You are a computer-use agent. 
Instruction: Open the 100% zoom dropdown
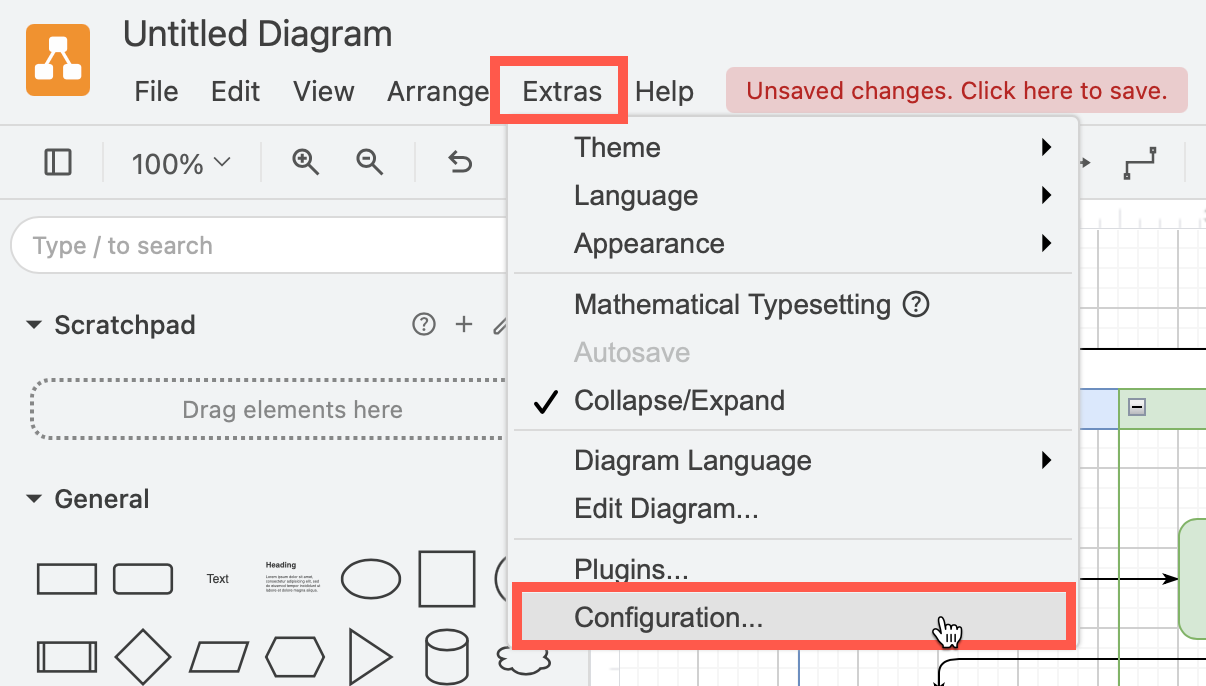(x=181, y=163)
